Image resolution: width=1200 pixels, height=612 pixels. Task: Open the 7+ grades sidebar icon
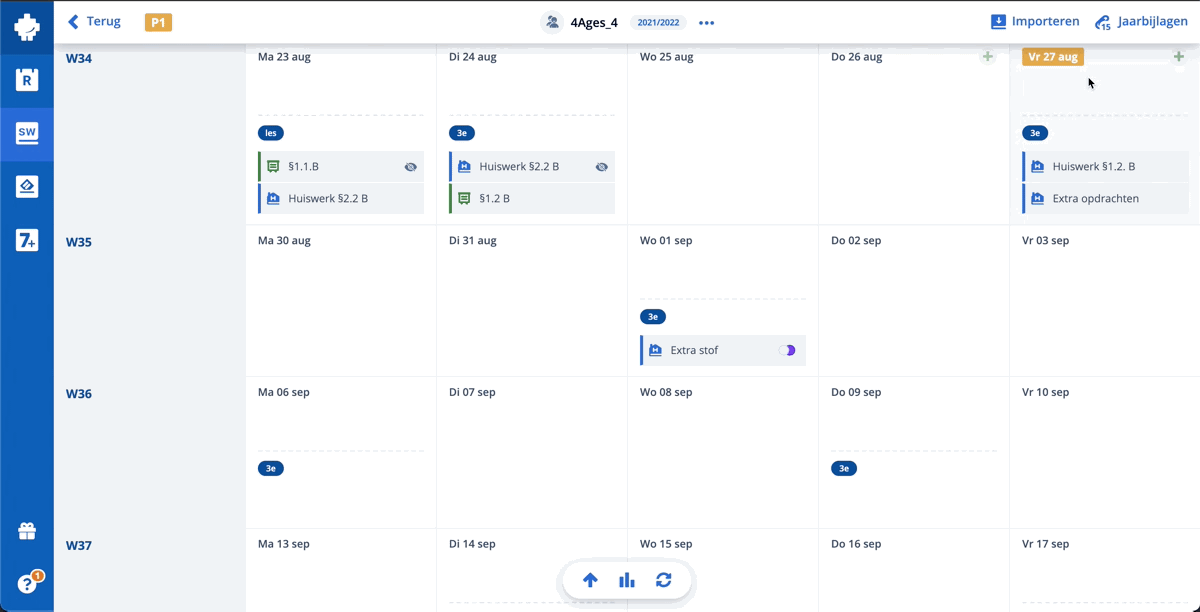tap(27, 239)
